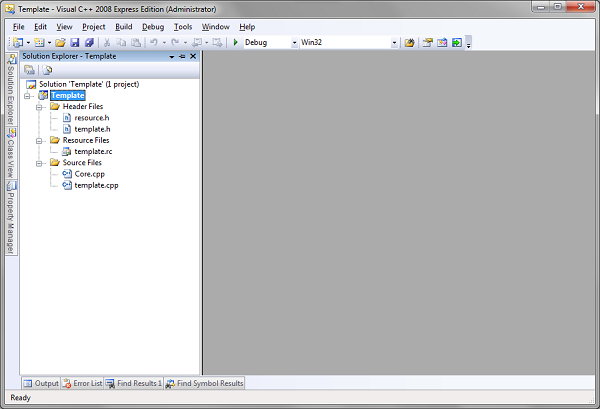Start debugging with the green play icon
Image resolution: width=600 pixels, height=409 pixels.
[236, 42]
